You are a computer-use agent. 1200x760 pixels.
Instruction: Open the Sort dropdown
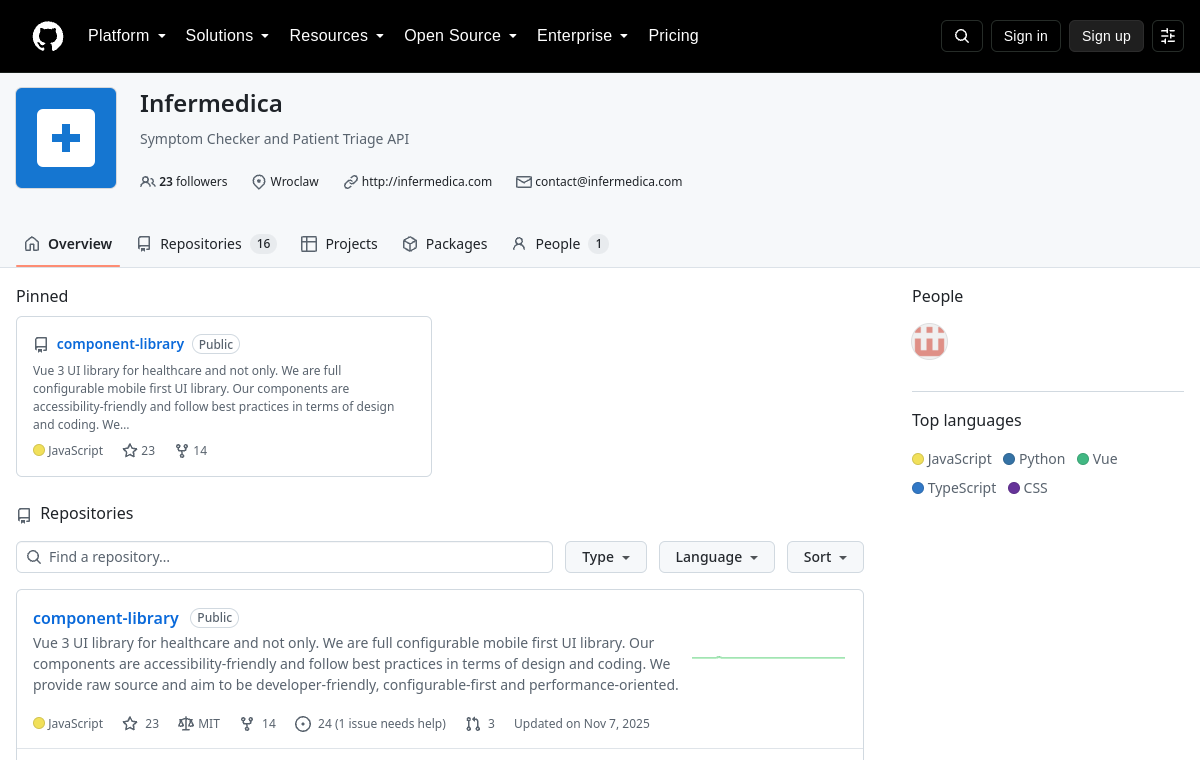(825, 557)
